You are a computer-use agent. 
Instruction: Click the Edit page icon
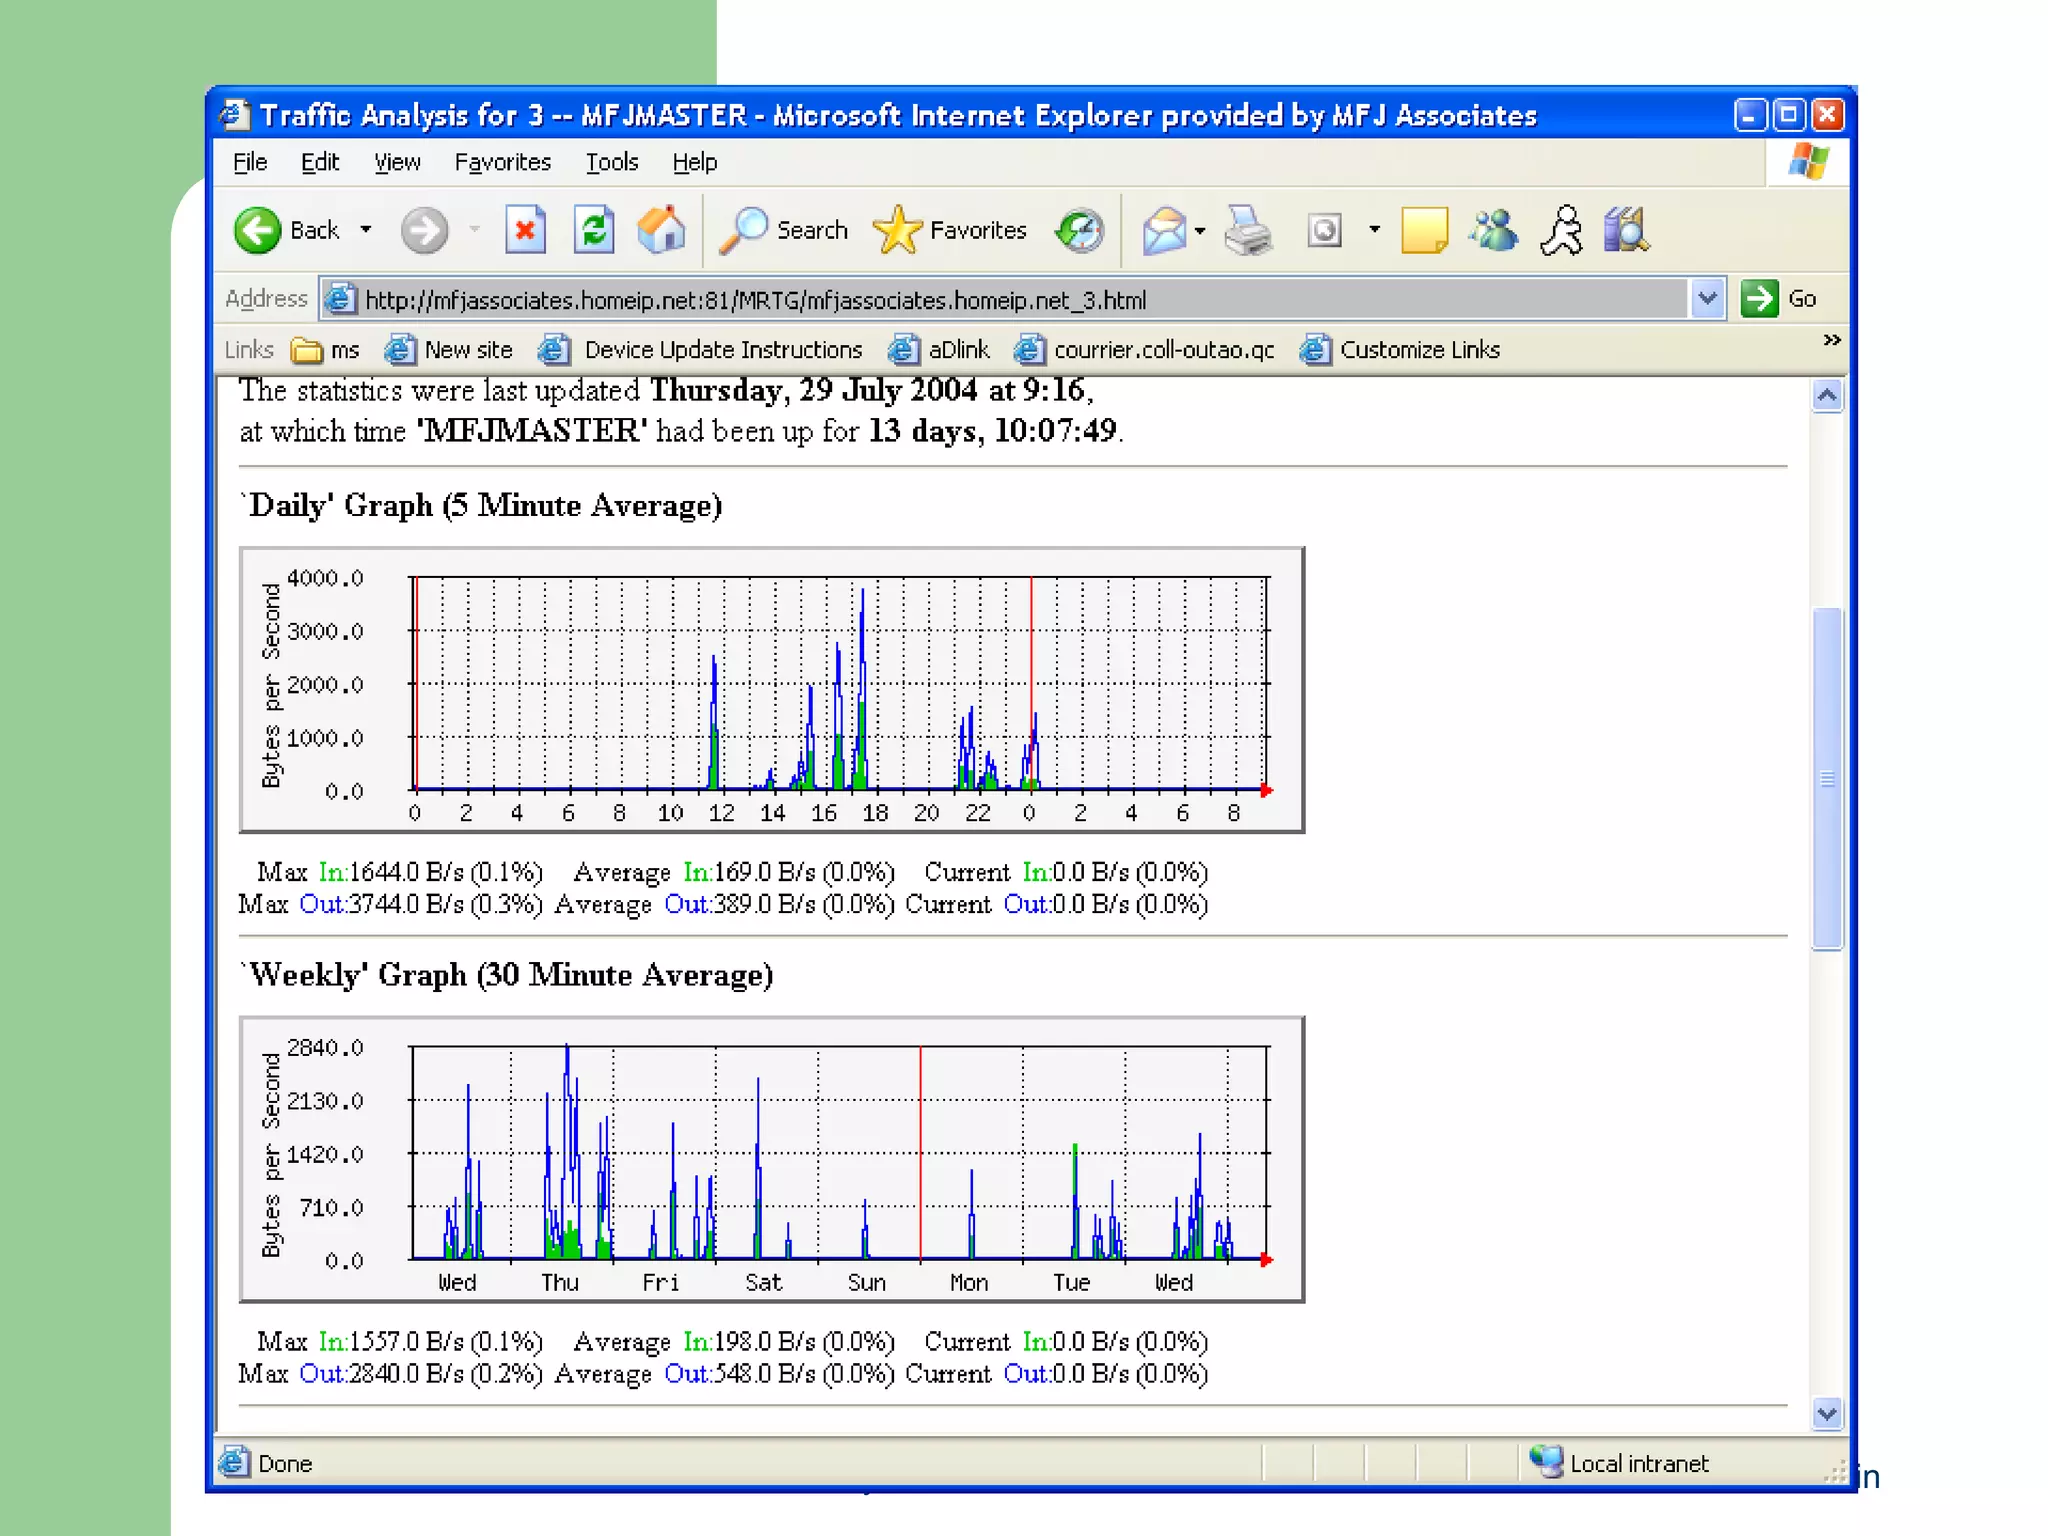[1325, 230]
